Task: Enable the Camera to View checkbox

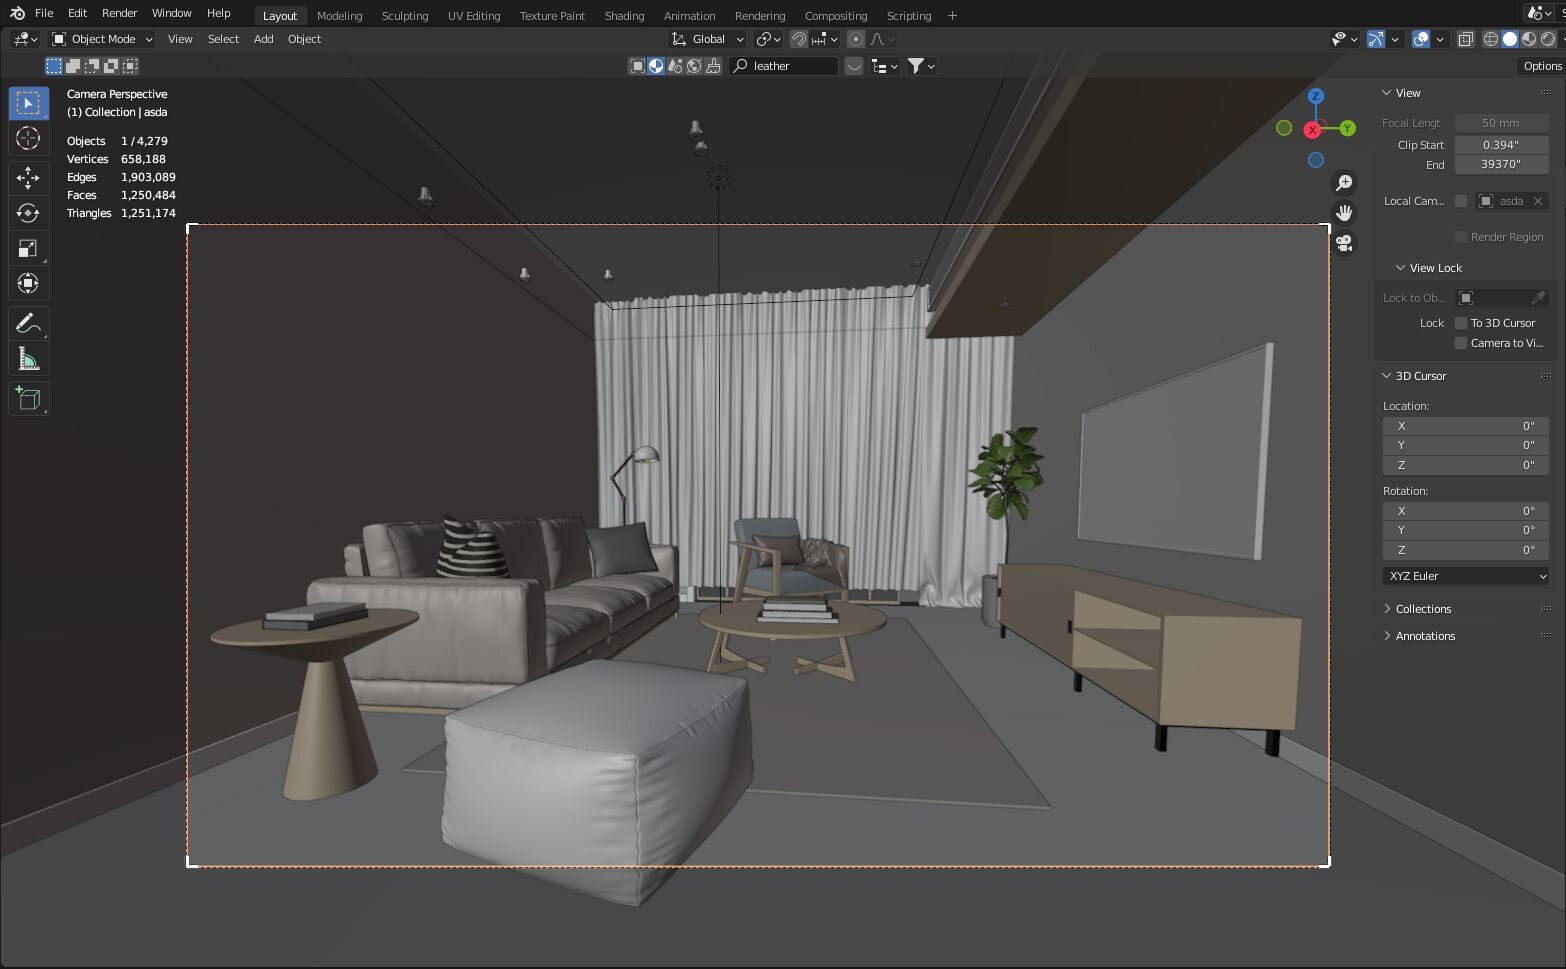Action: [1461, 343]
